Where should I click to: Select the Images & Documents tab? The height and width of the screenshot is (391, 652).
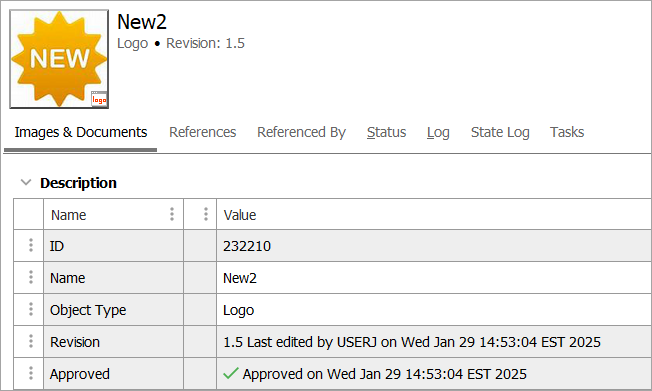click(x=81, y=132)
